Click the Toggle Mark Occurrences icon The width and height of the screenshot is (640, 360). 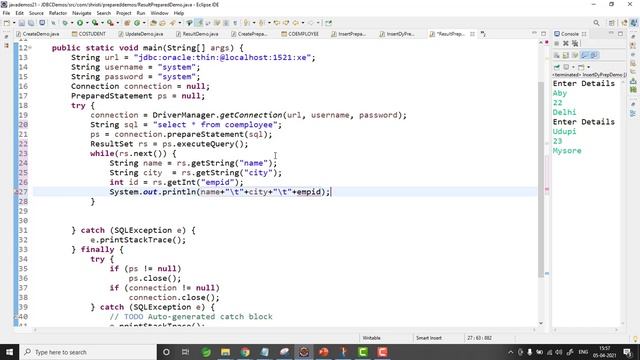pos(199,23)
